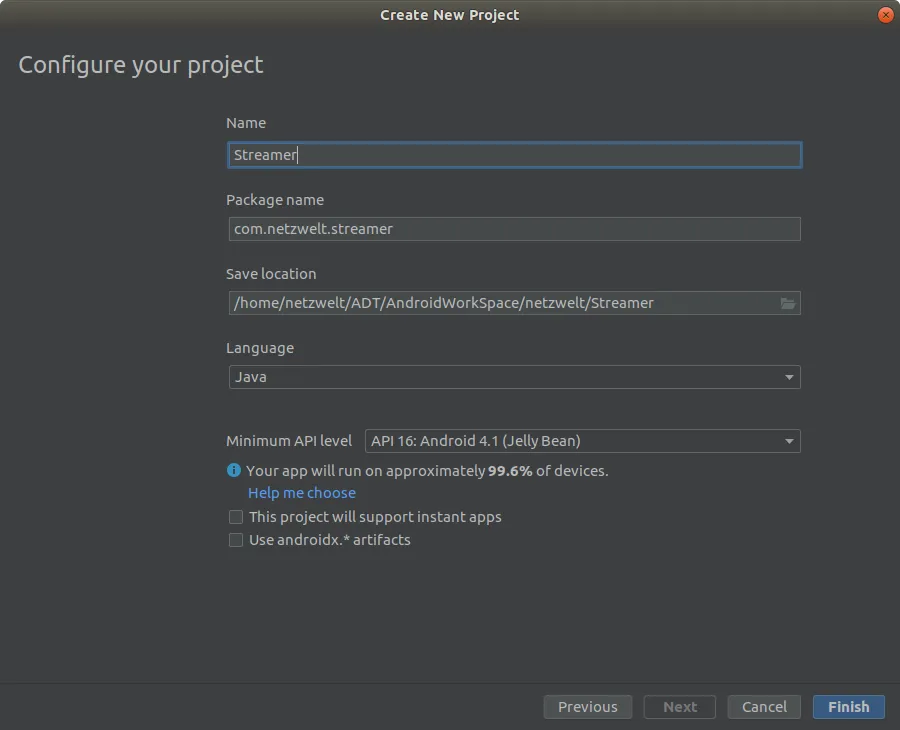Close the Create New Project dialog
The width and height of the screenshot is (900, 730).
(885, 15)
